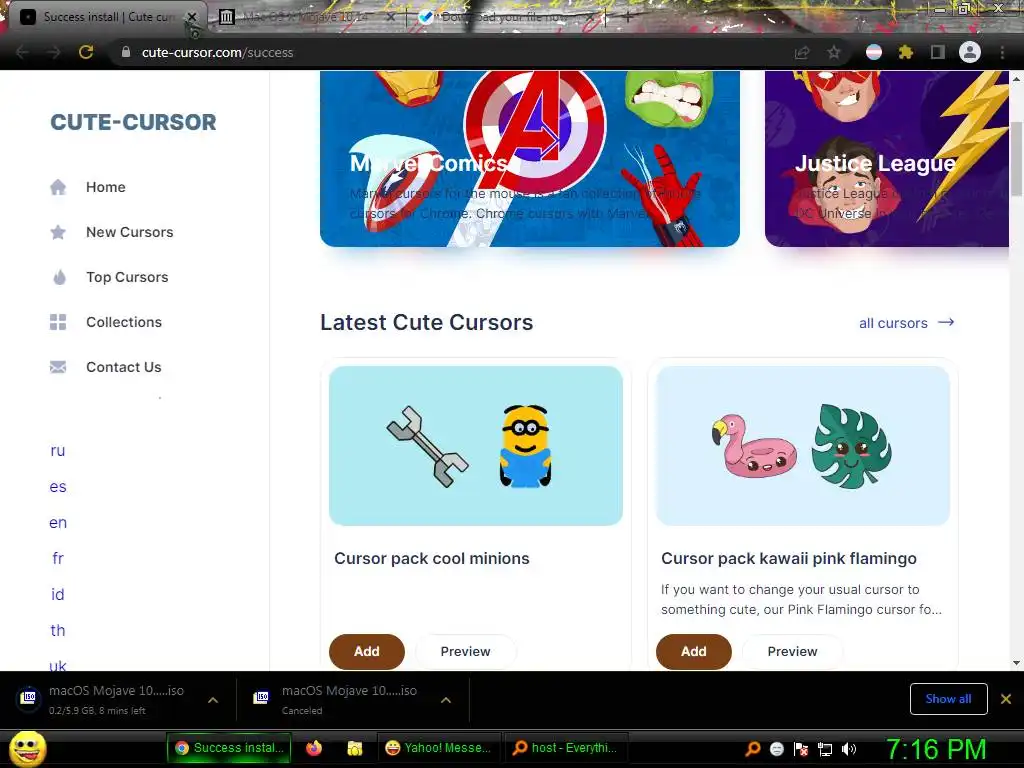
Task: Click the minions cursor pack image
Action: tap(475, 445)
